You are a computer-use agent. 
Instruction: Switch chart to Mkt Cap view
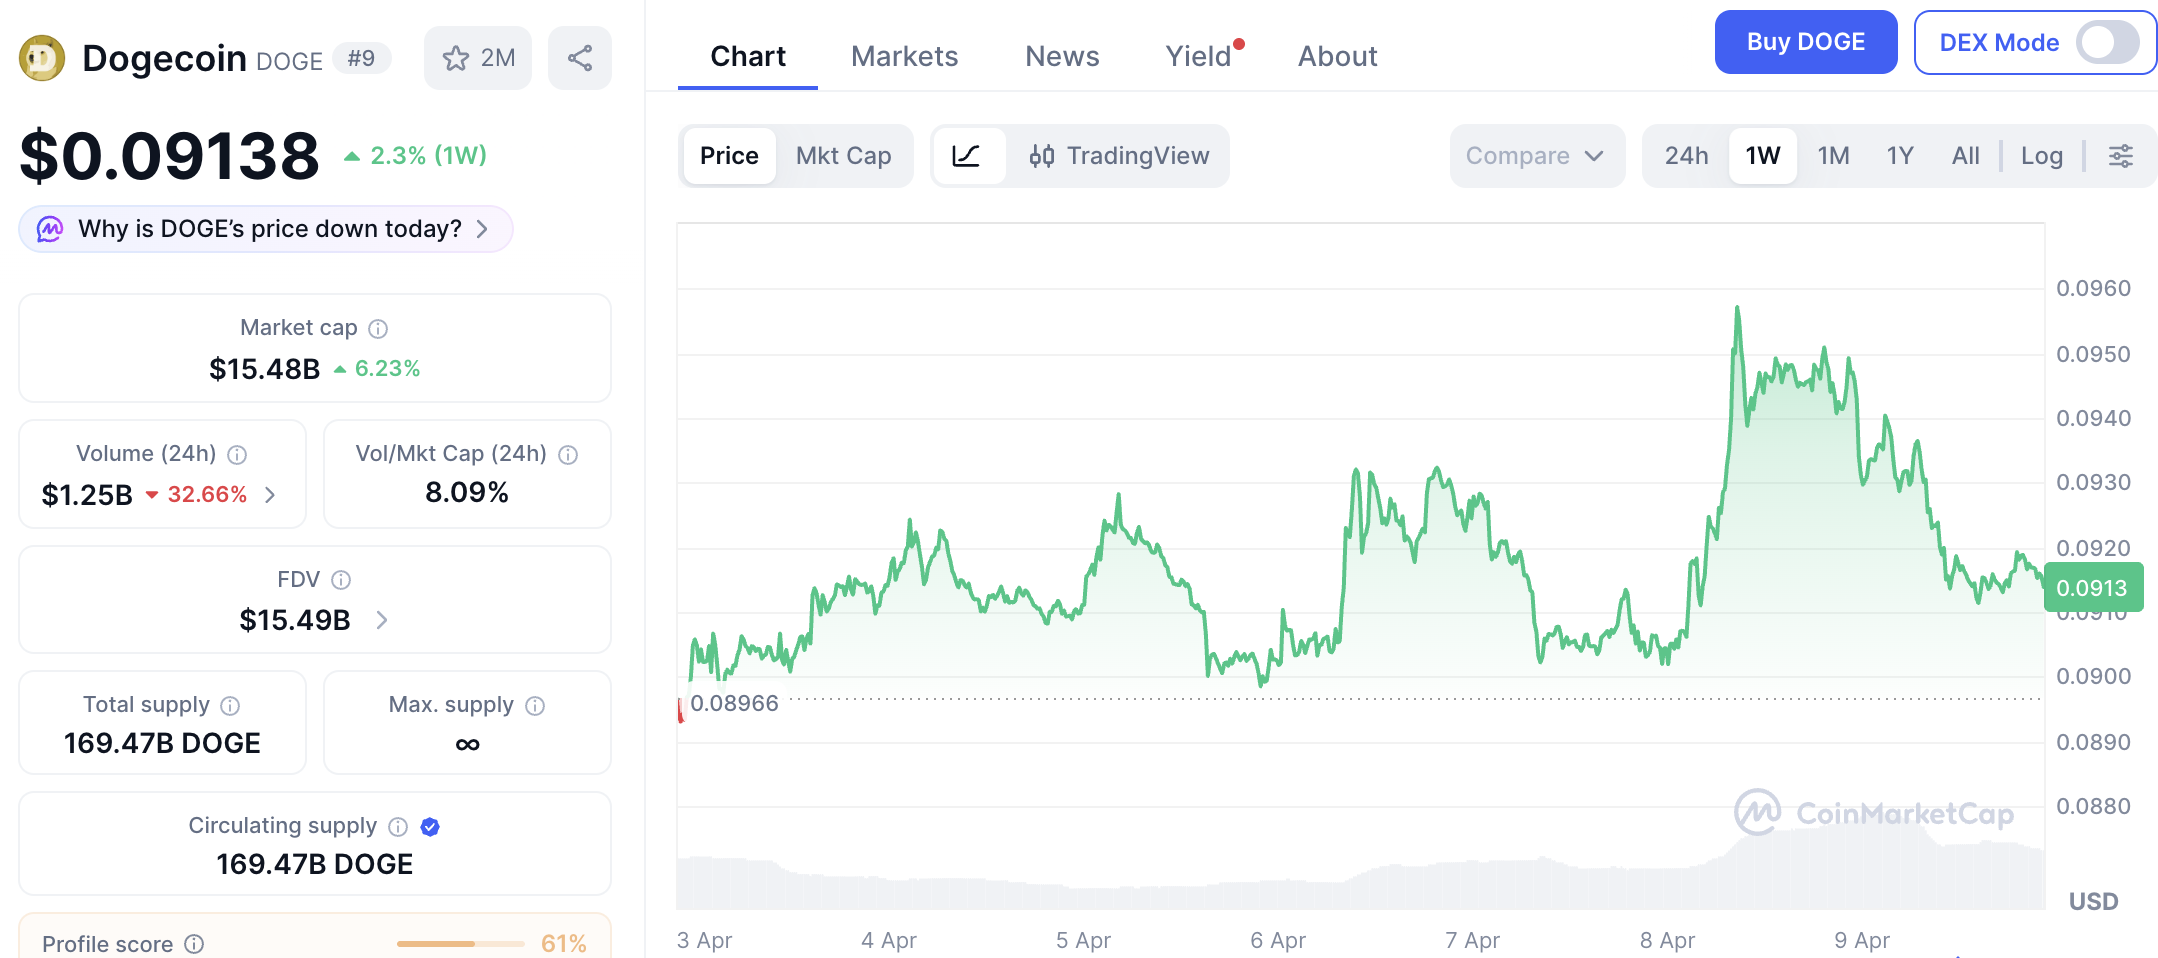point(843,156)
